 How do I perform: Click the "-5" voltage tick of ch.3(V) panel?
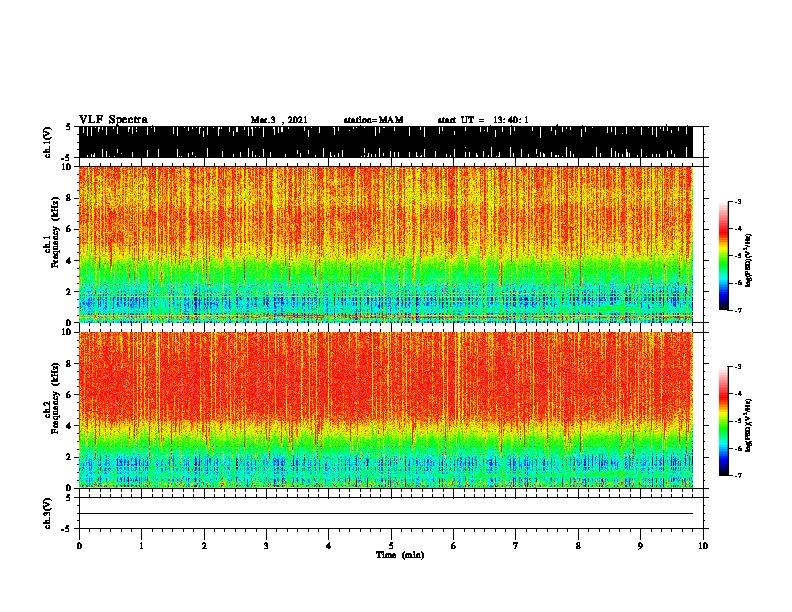[x=66, y=529]
